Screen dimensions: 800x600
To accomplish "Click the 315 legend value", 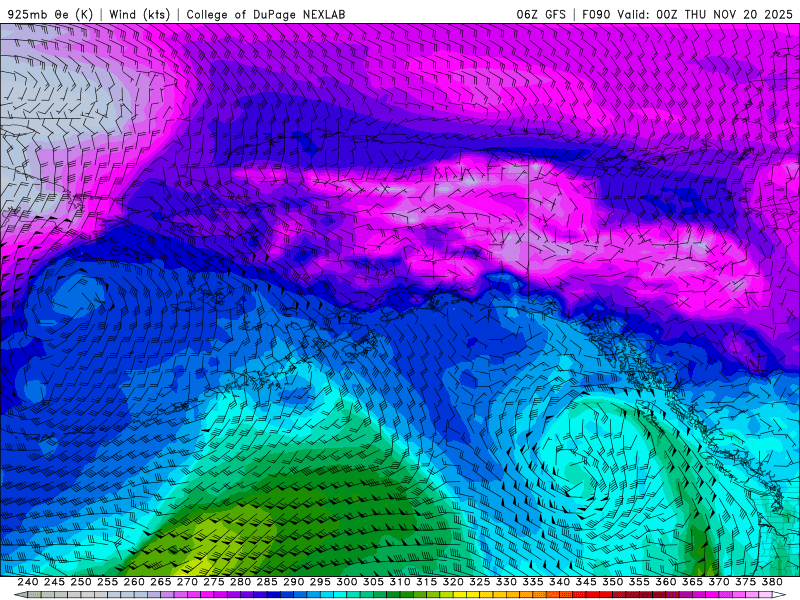I will click(427, 582).
